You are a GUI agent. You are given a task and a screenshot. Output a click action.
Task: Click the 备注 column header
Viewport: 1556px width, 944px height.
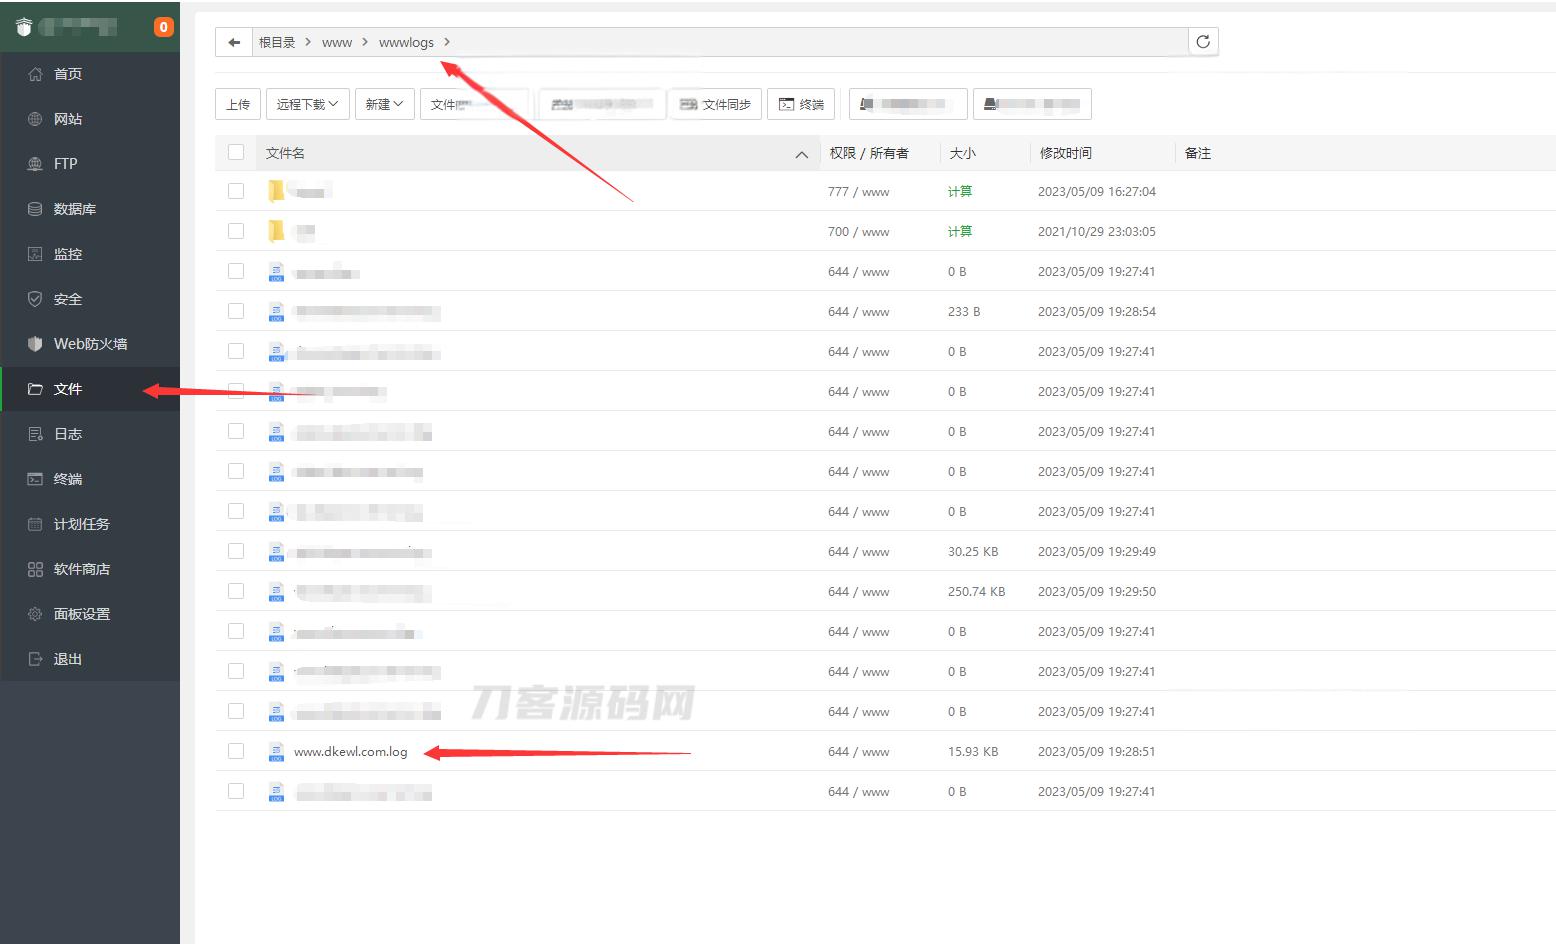point(1198,153)
